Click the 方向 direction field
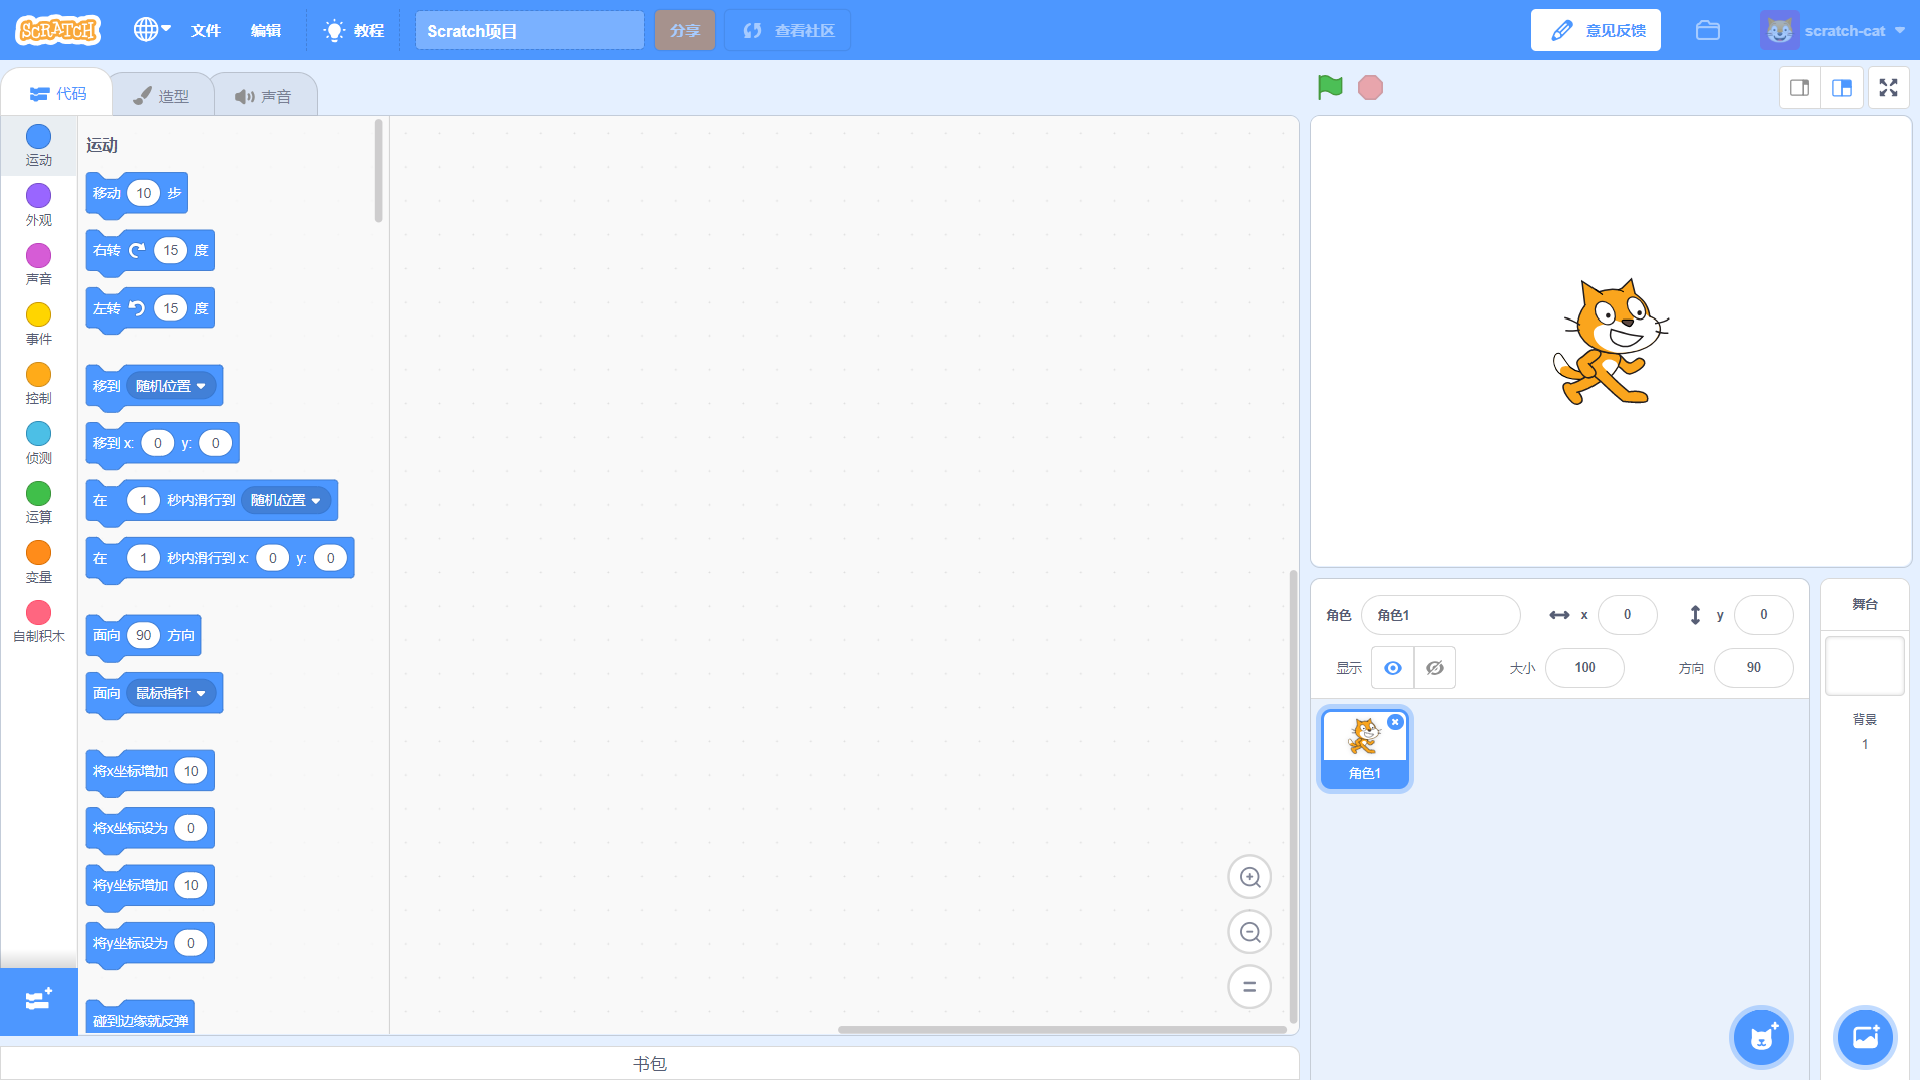The height and width of the screenshot is (1080, 1920). [x=1754, y=668]
